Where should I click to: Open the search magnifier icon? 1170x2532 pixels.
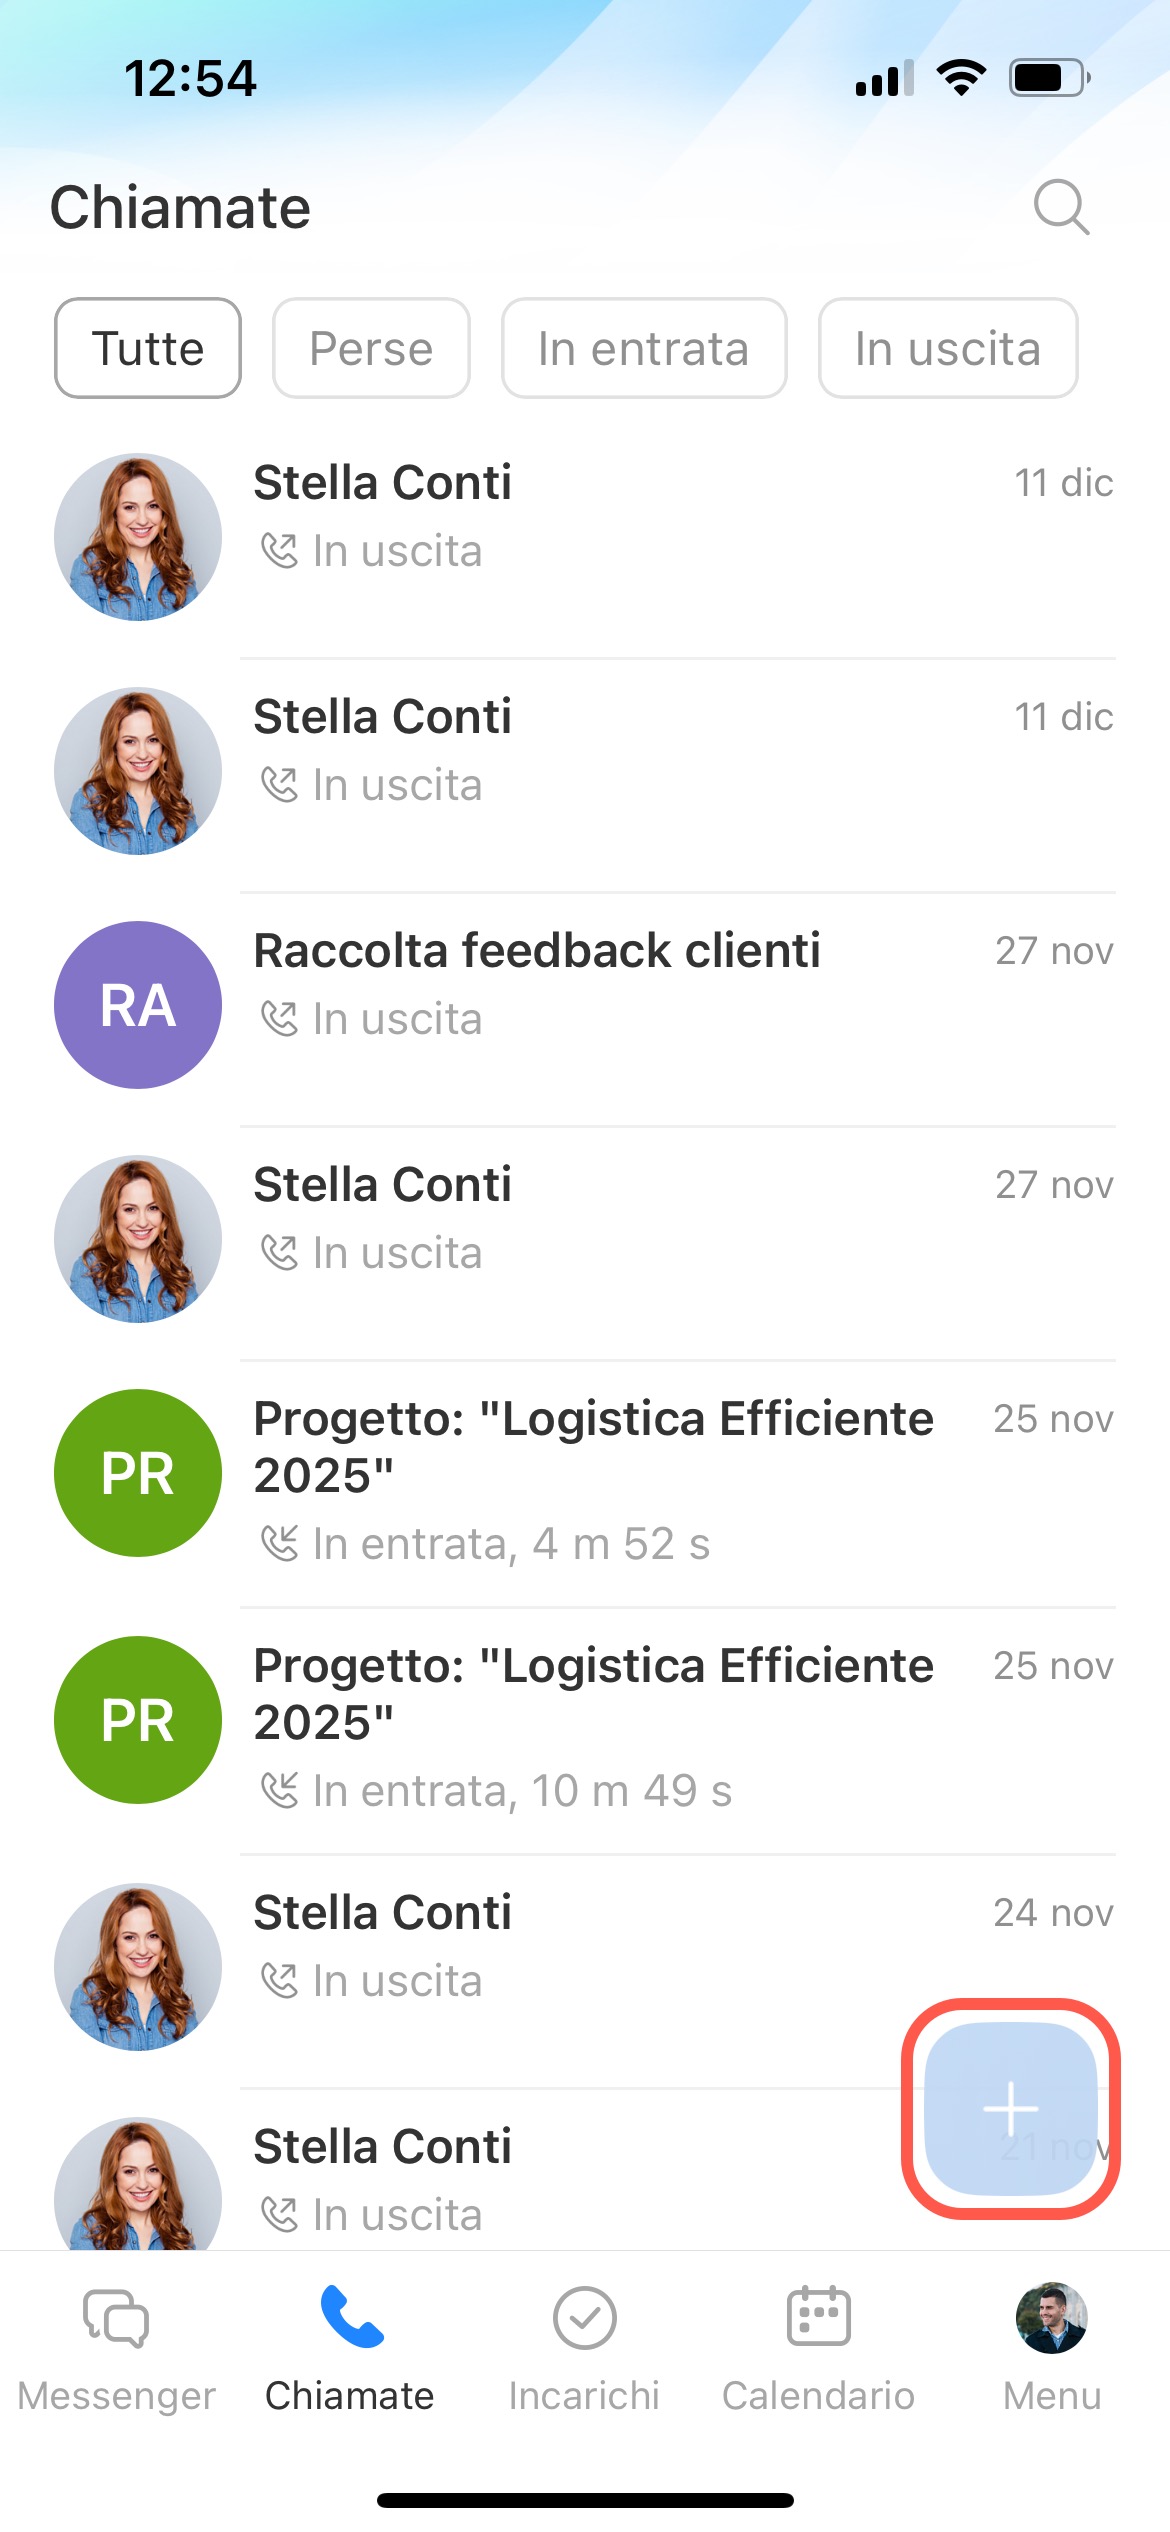pos(1061,207)
